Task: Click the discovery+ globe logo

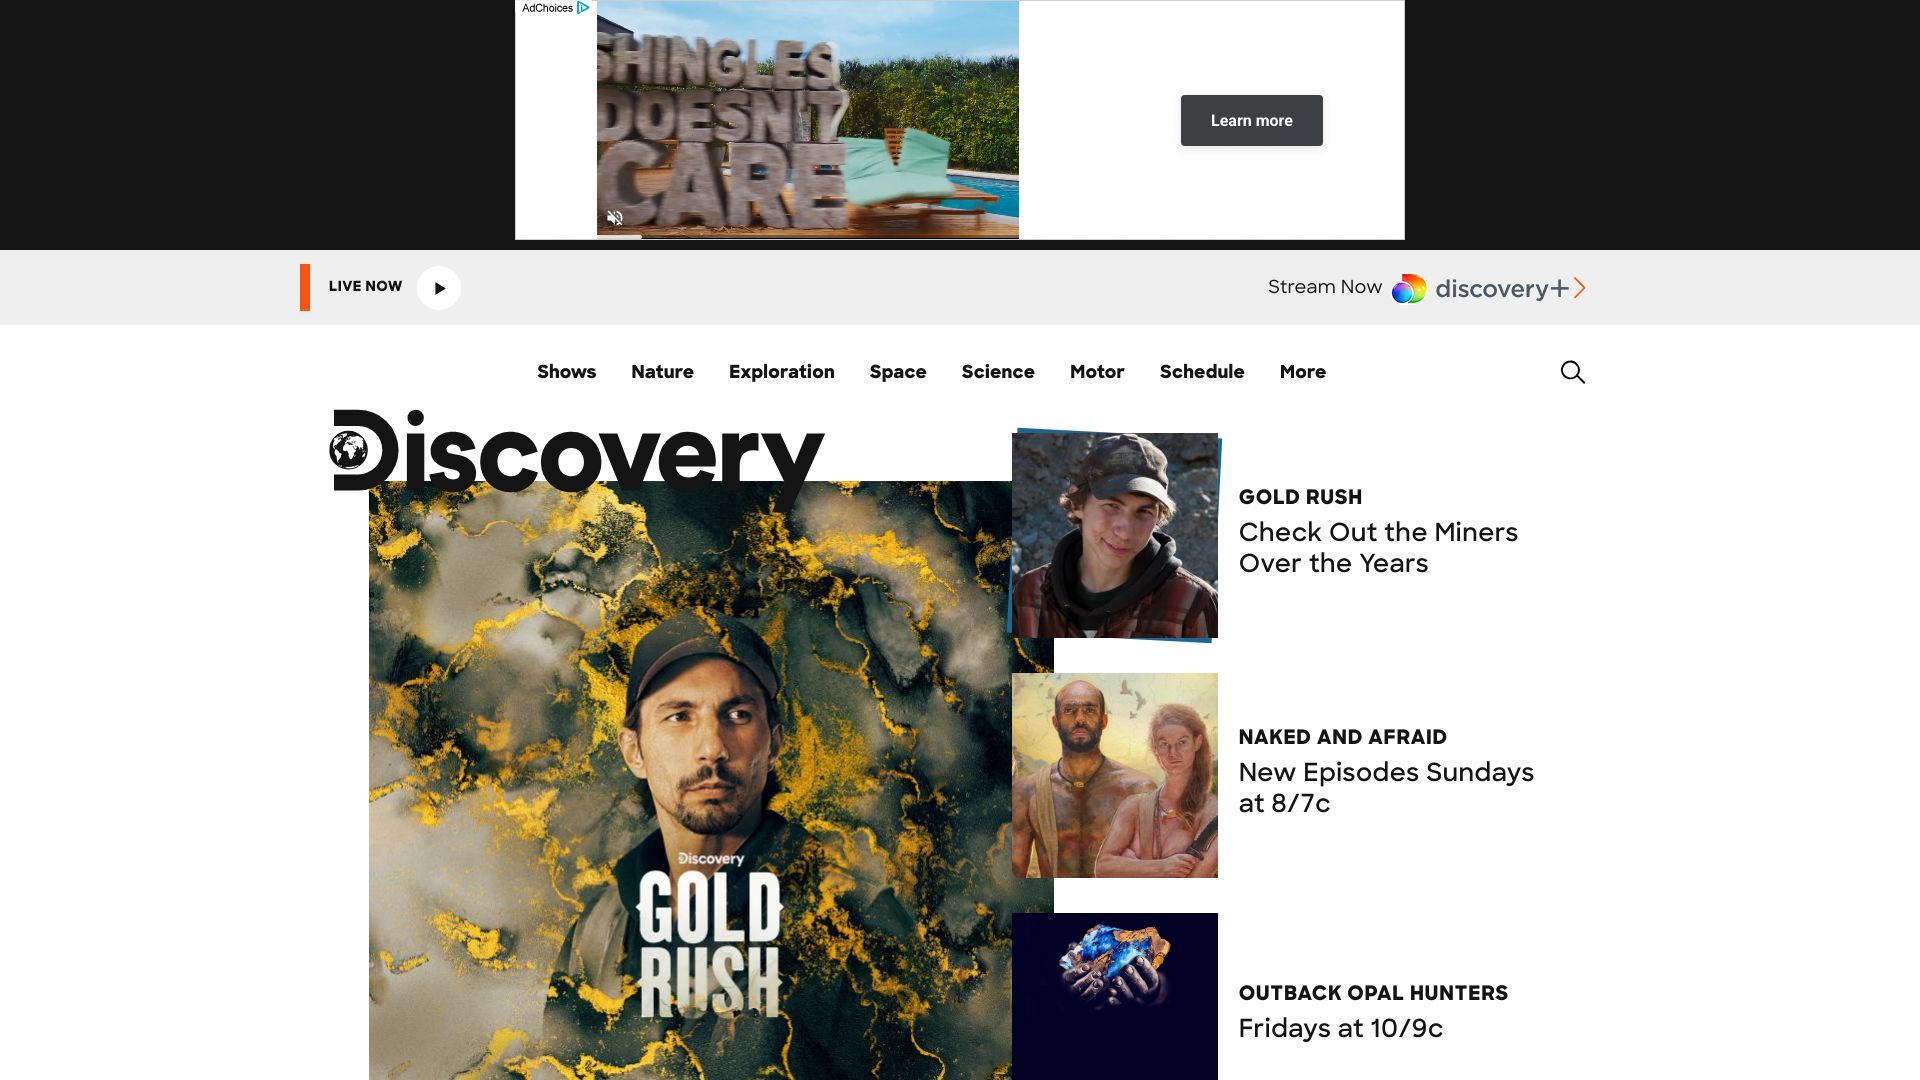Action: pos(1409,289)
